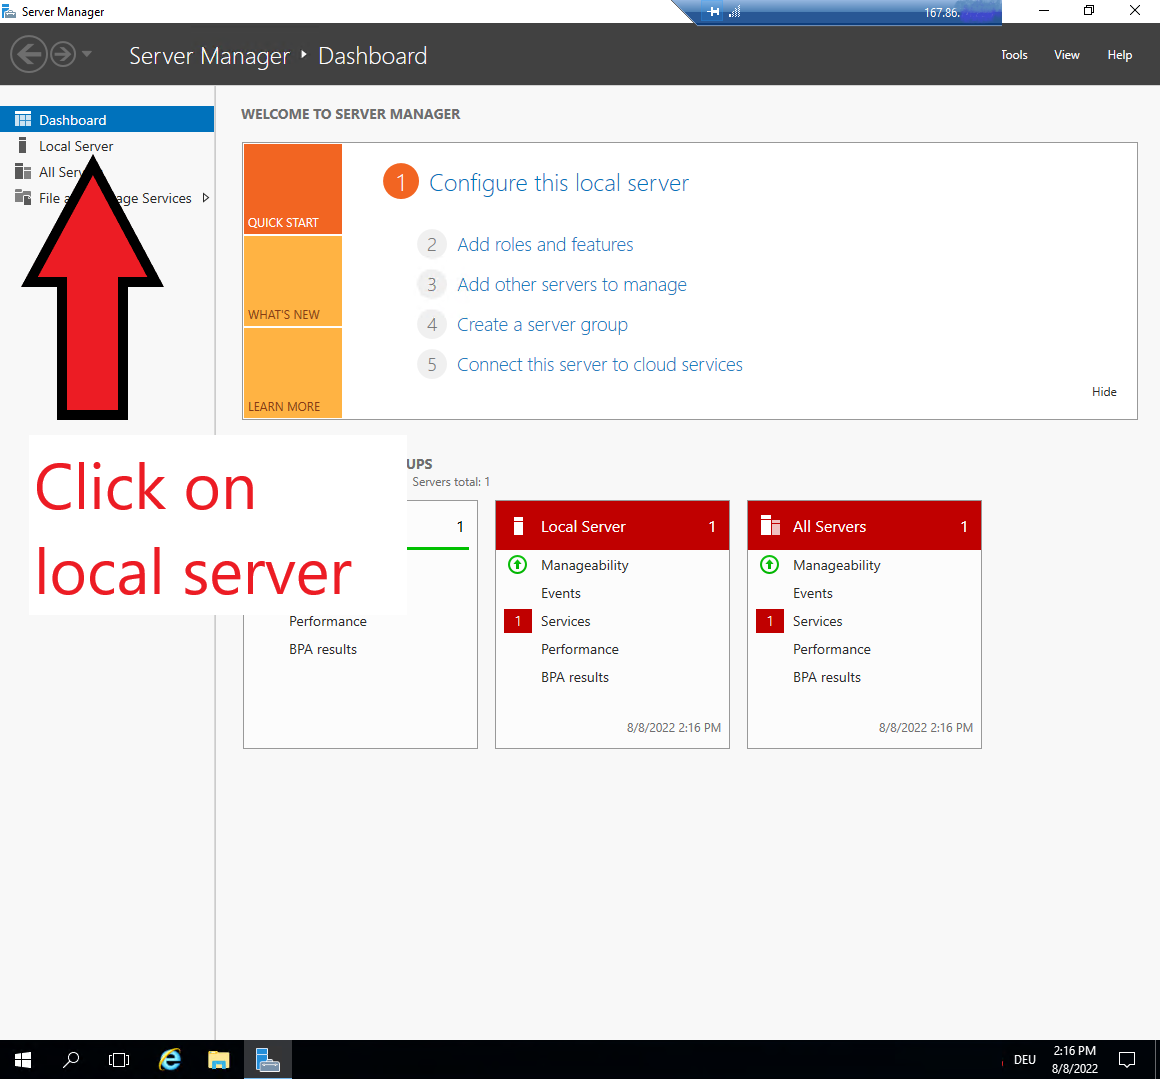Click the DEU input language indicator

point(1025,1060)
